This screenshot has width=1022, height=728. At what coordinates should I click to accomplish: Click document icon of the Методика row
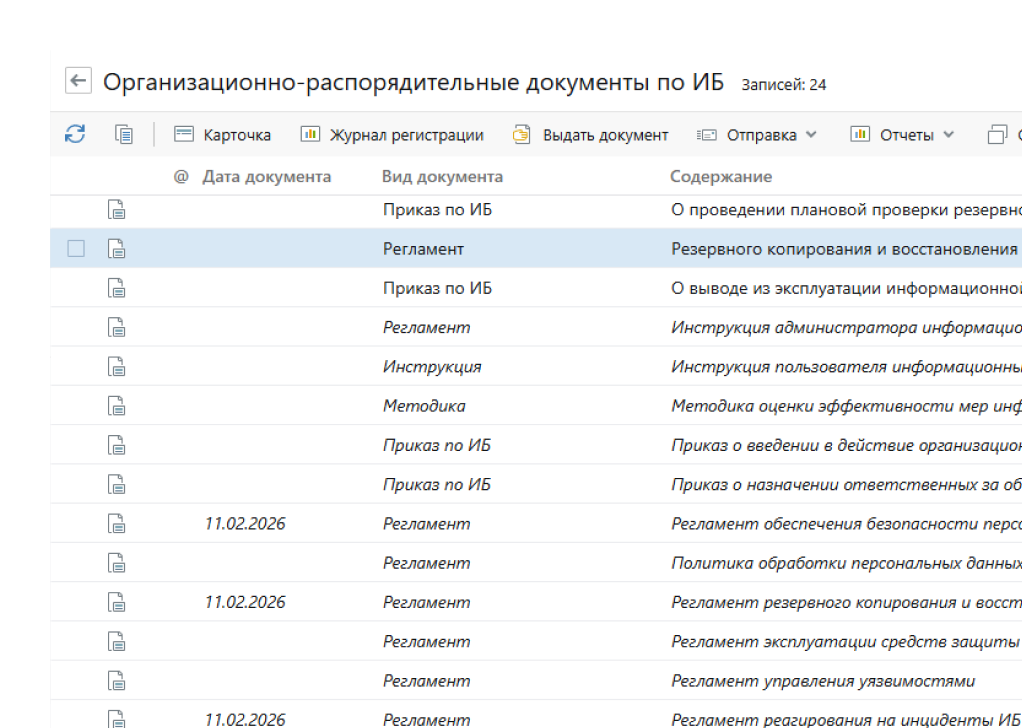(116, 405)
